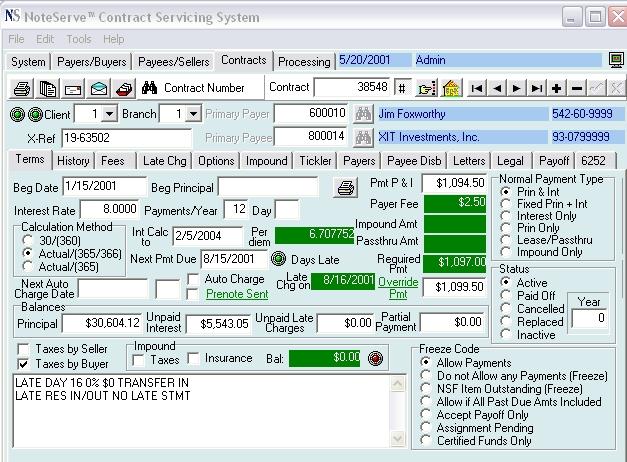Open the File menu

[x=16, y=39]
